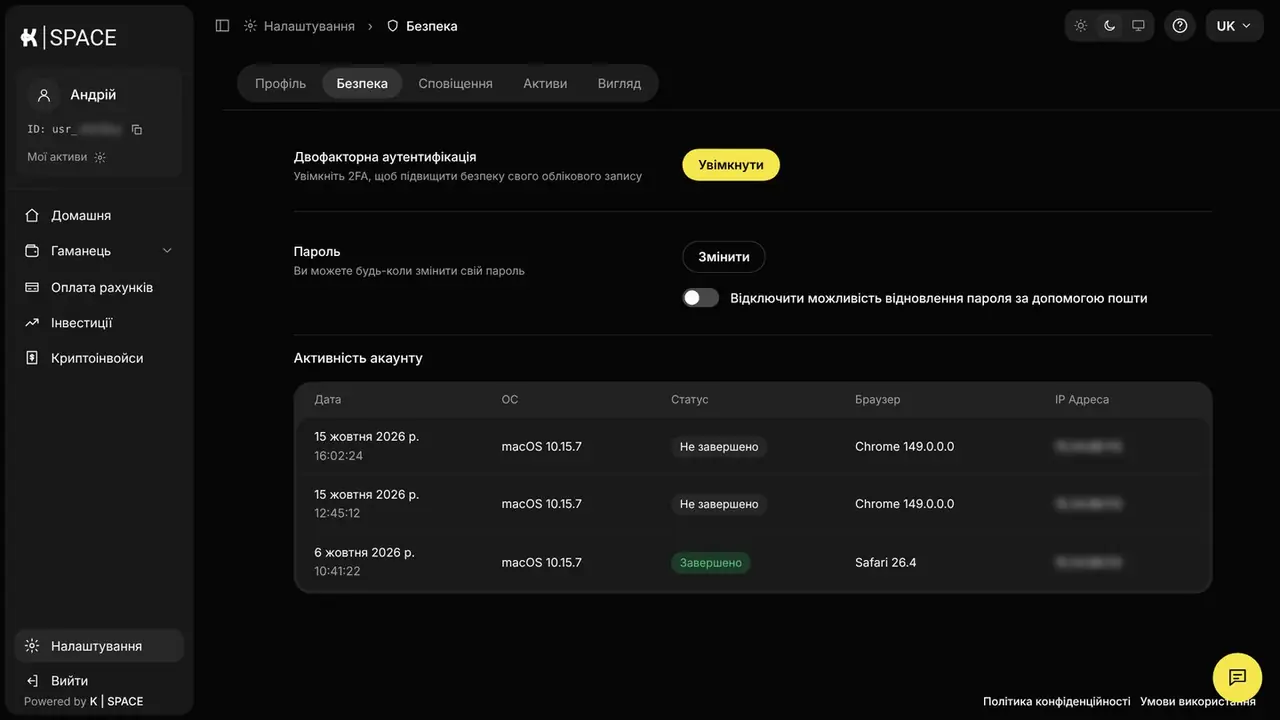Open Політика конфіденційності link
This screenshot has height=720, width=1280.
click(x=1056, y=702)
